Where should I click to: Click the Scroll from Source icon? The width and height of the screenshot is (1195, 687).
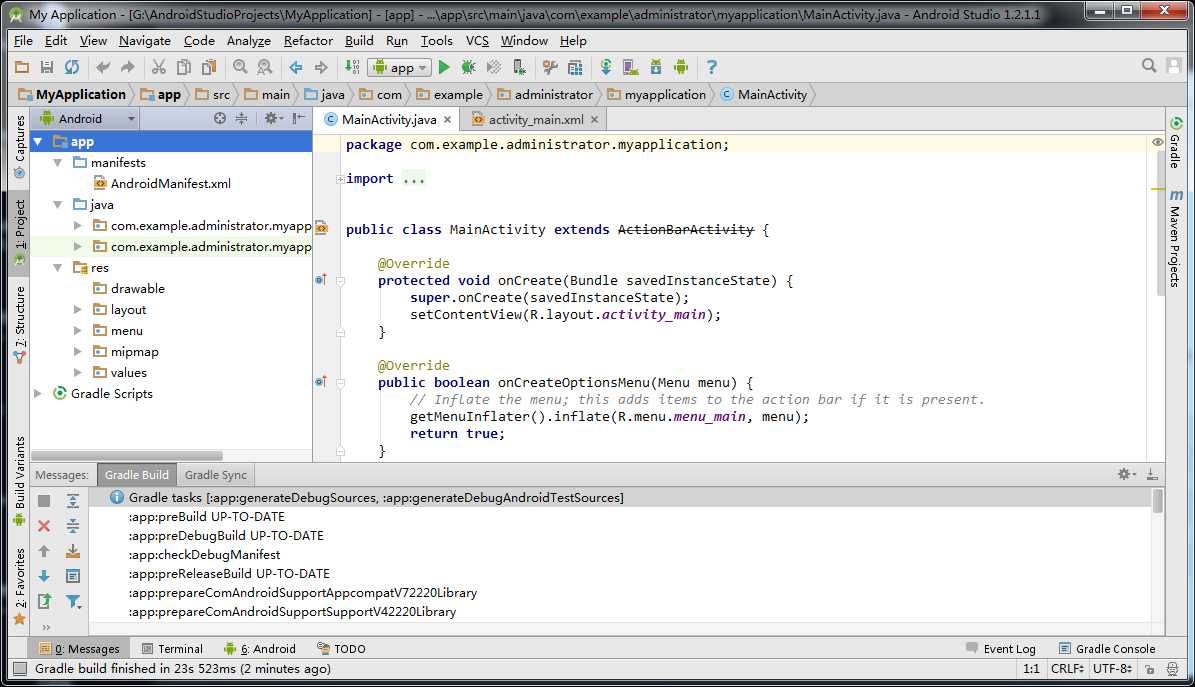(219, 118)
